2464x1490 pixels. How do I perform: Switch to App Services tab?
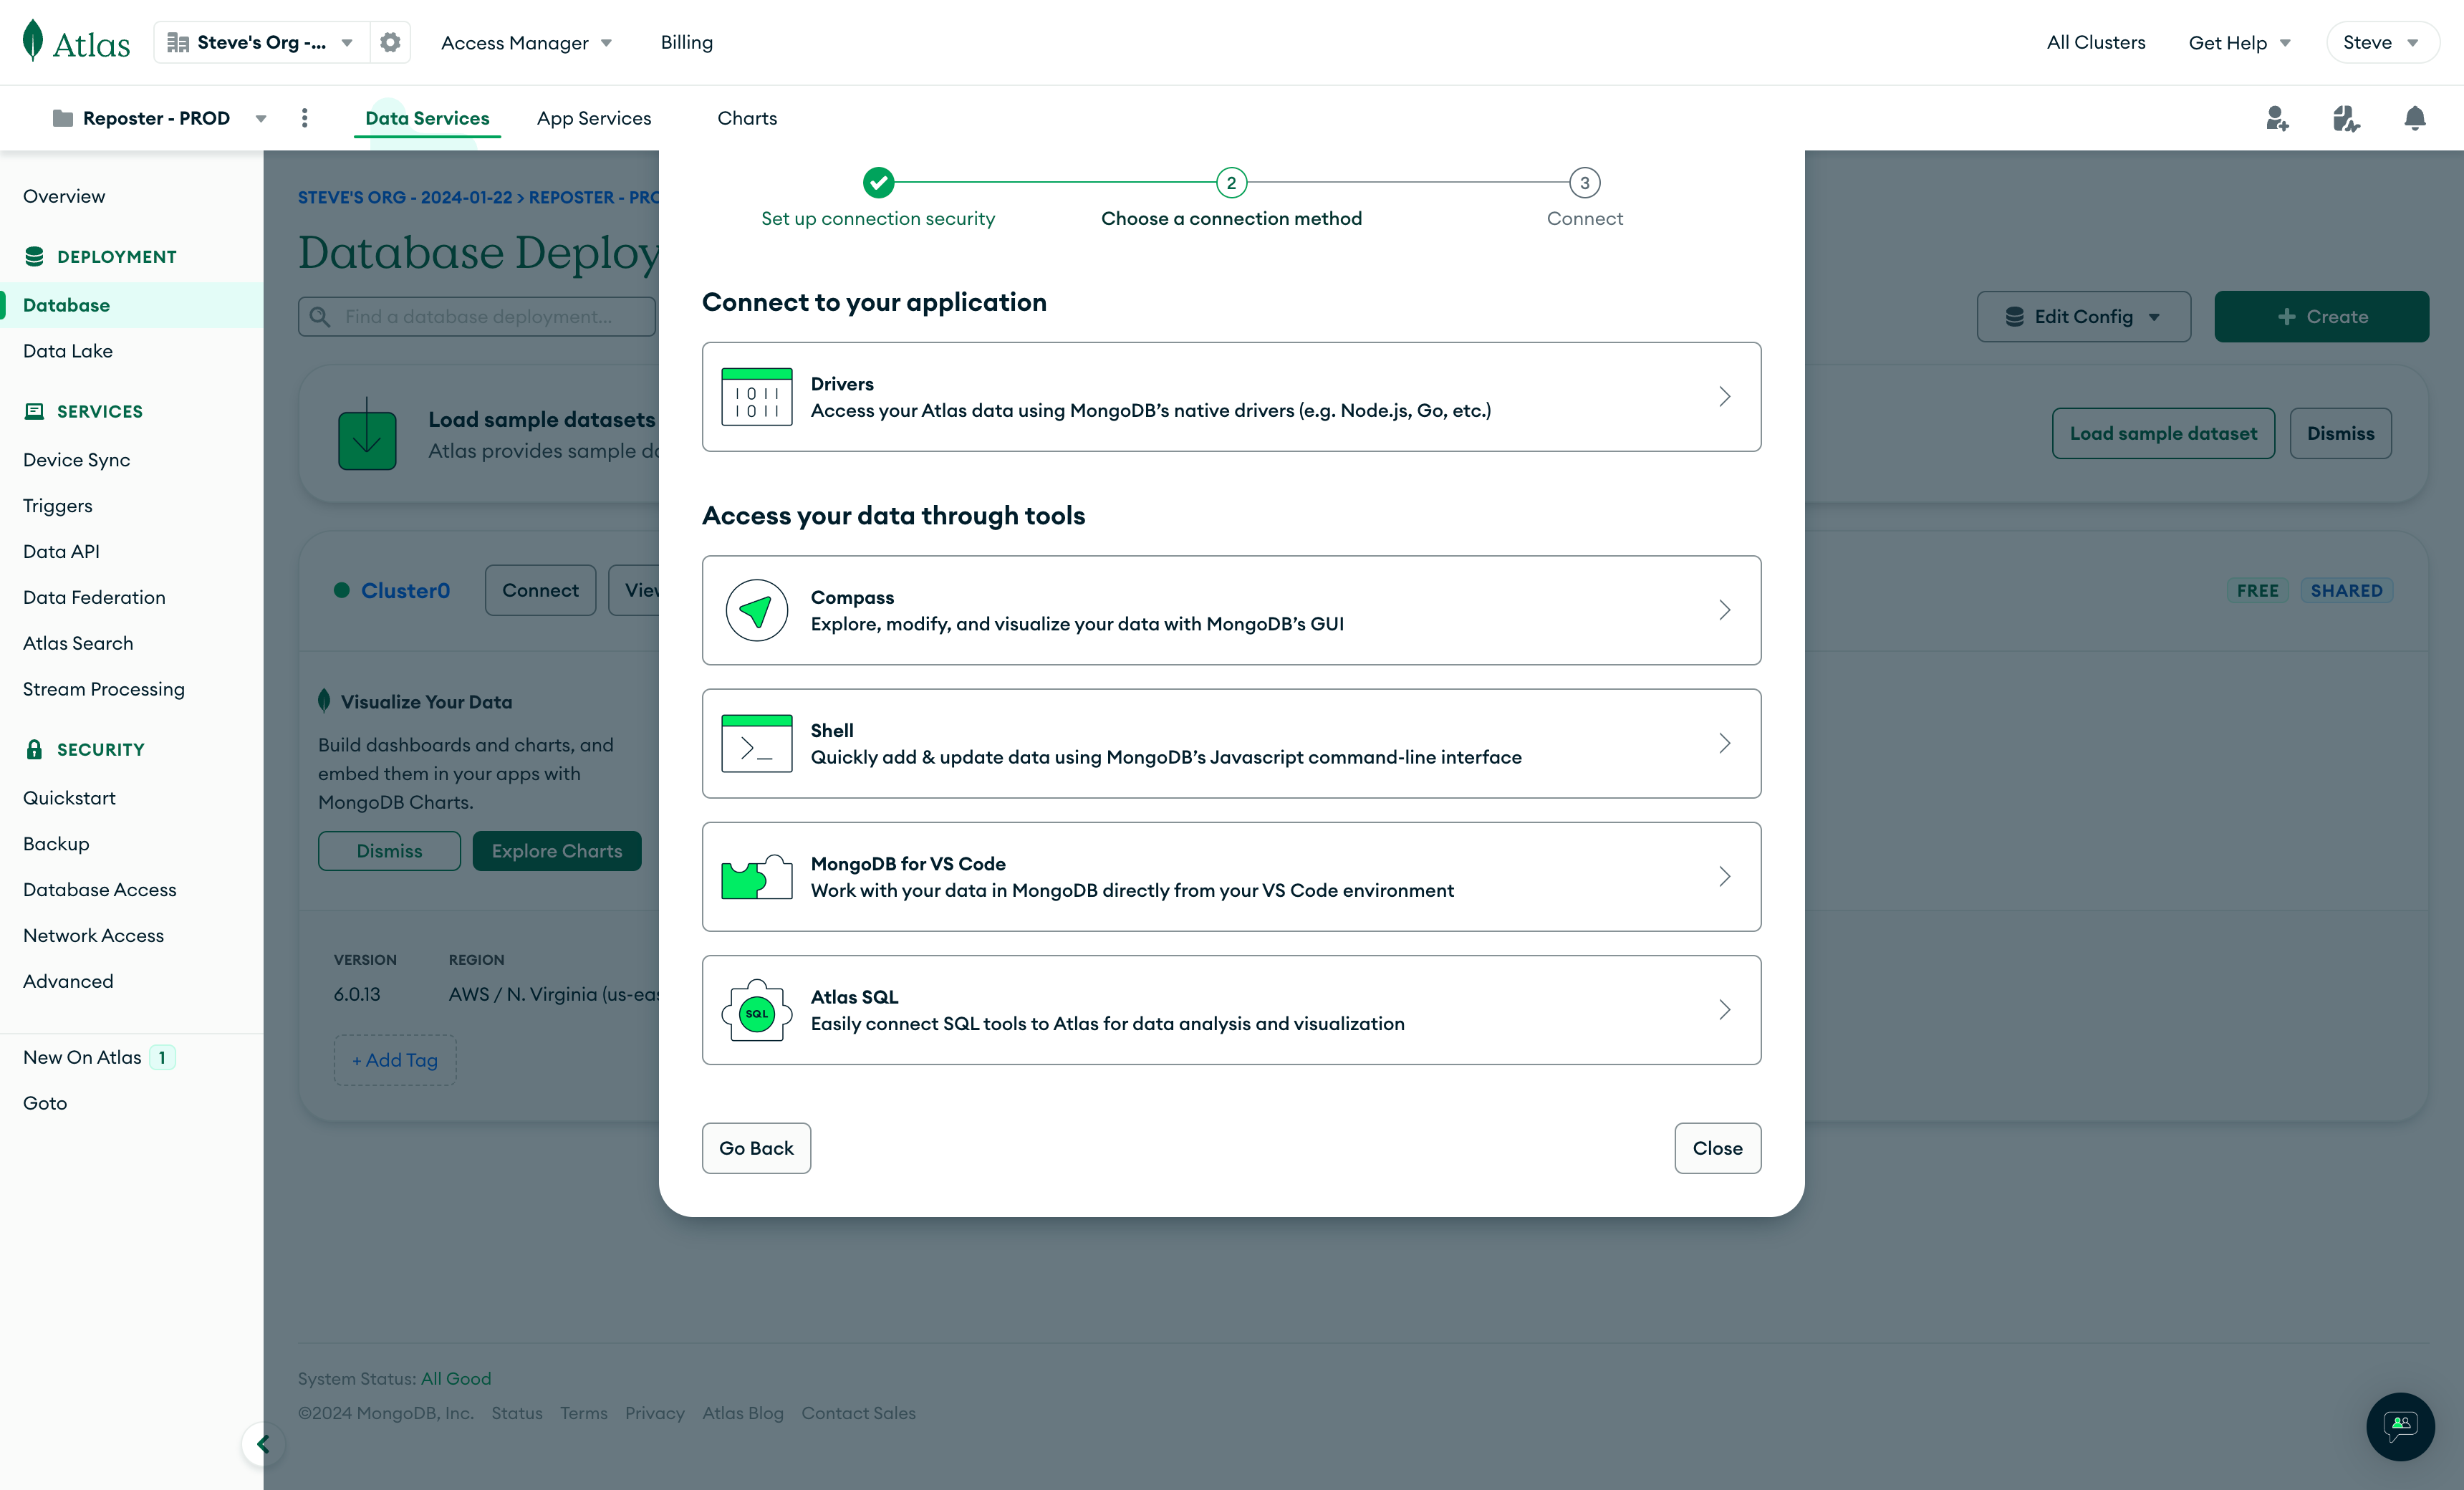click(x=594, y=118)
